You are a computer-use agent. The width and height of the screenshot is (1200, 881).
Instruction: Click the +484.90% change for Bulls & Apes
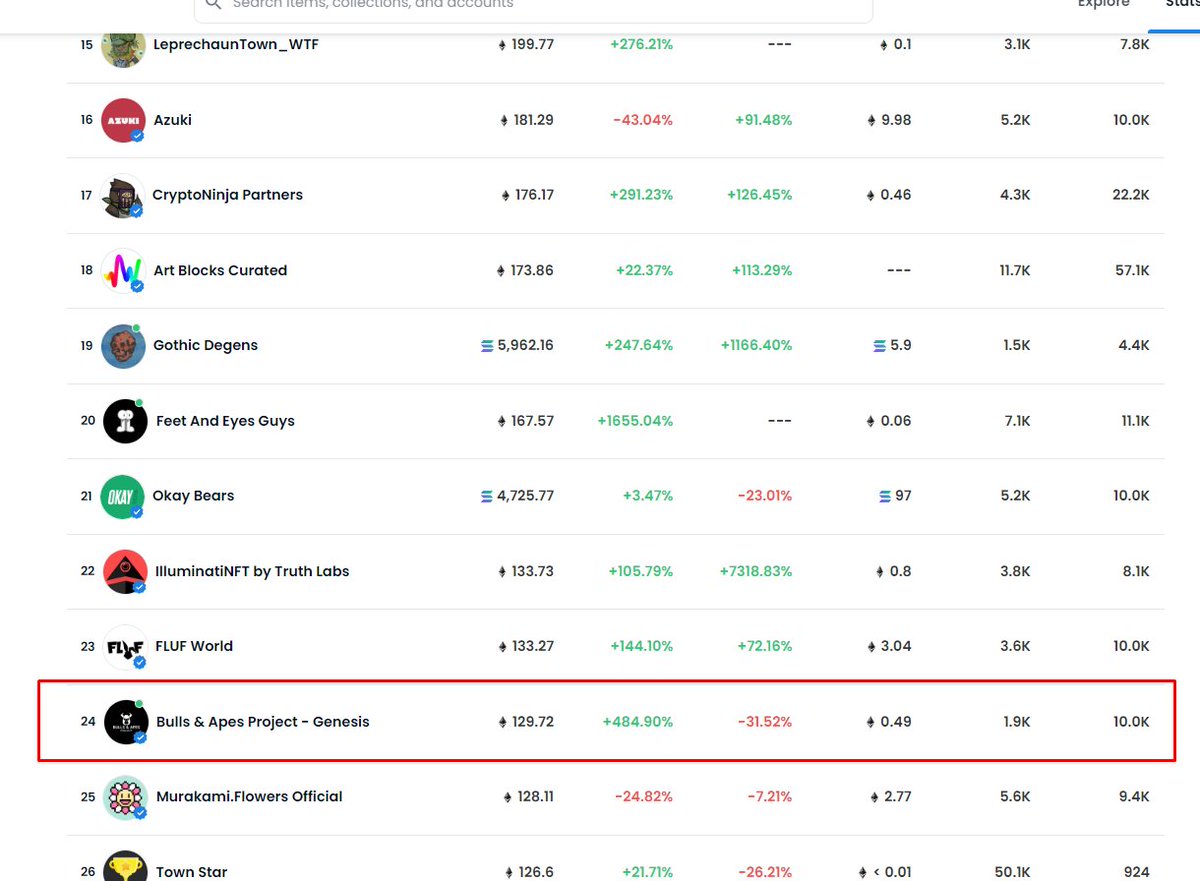637,721
